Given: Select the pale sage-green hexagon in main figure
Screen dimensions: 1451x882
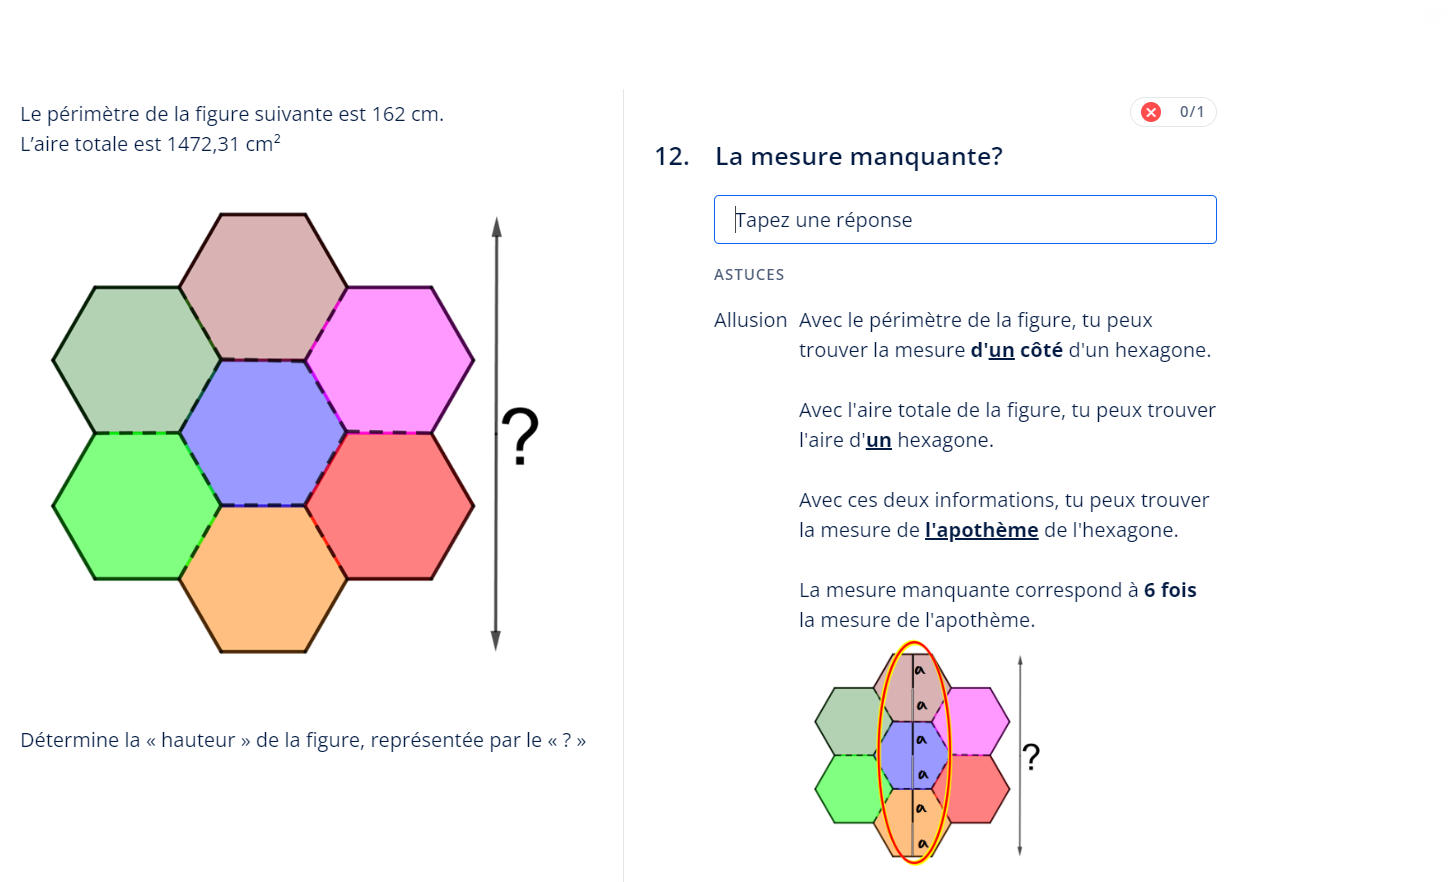Looking at the screenshot, I should [136, 359].
